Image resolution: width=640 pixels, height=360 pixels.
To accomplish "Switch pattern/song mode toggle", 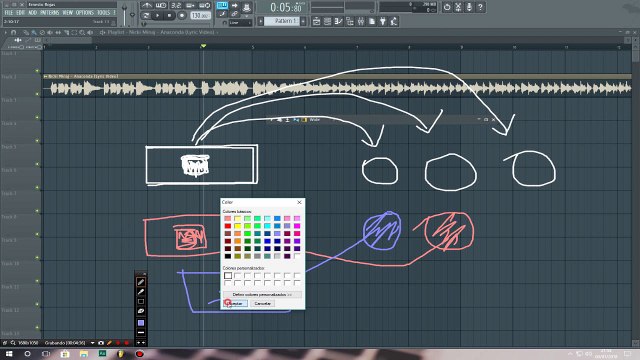I will tap(146, 16).
